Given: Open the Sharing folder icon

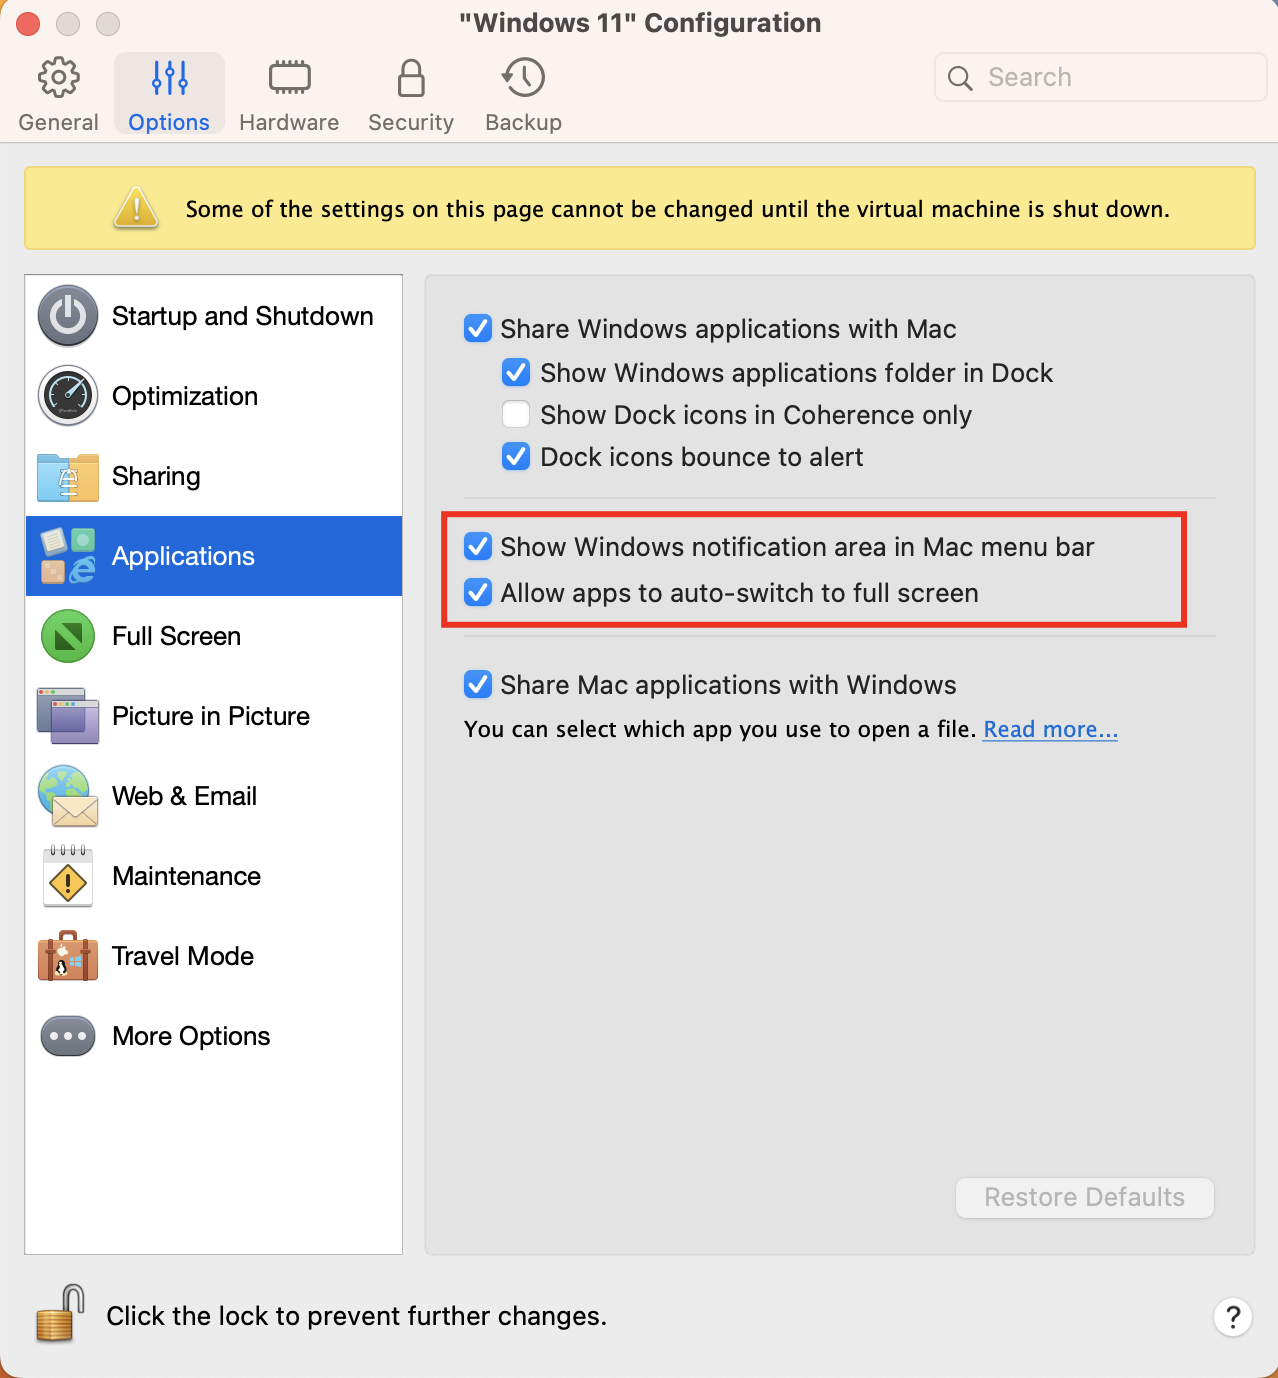Looking at the screenshot, I should click(68, 477).
